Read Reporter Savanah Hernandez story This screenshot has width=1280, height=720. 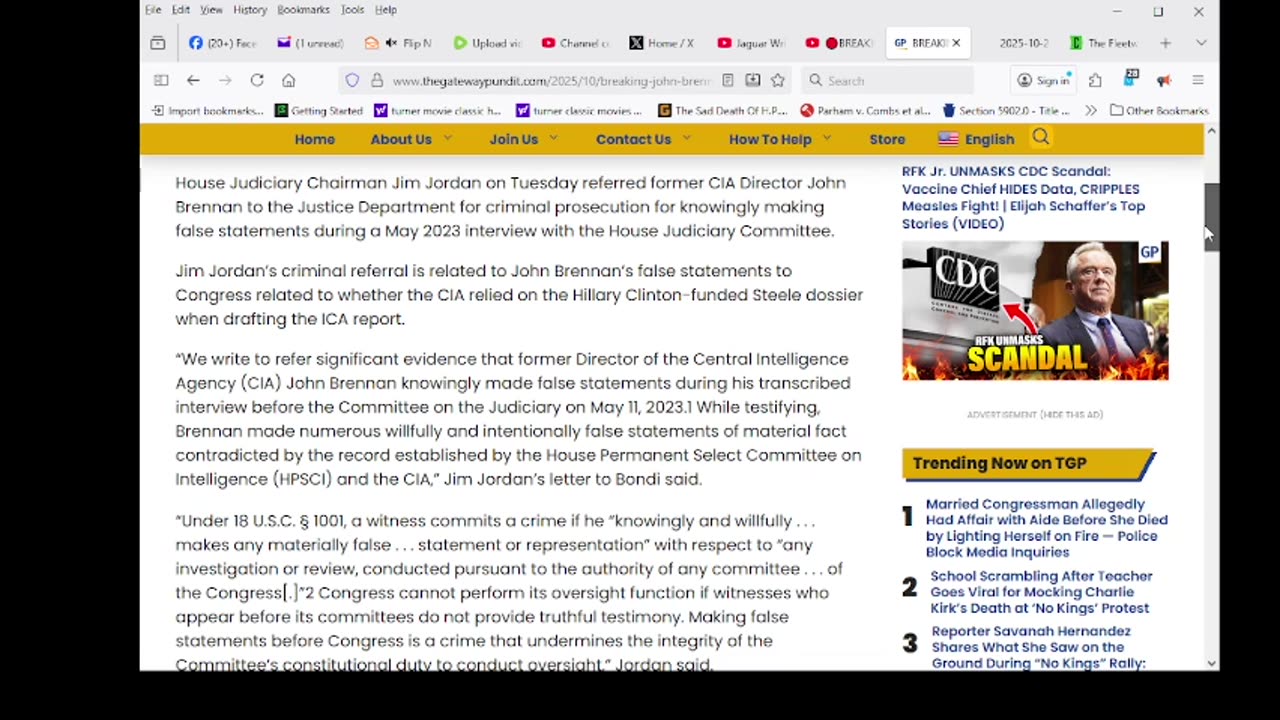pyautogui.click(x=1038, y=647)
